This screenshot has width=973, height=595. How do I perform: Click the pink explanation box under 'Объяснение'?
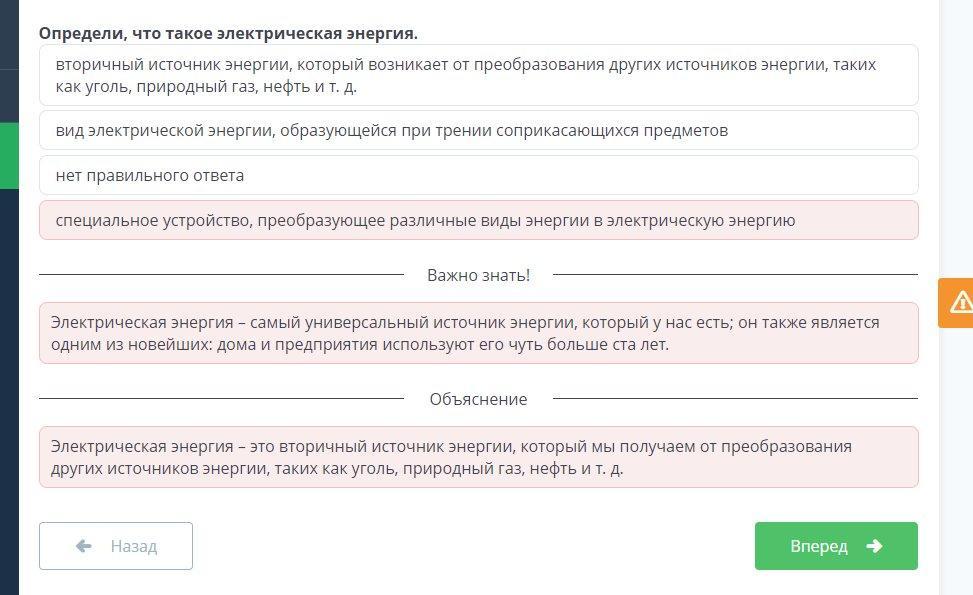pyautogui.click(x=478, y=457)
